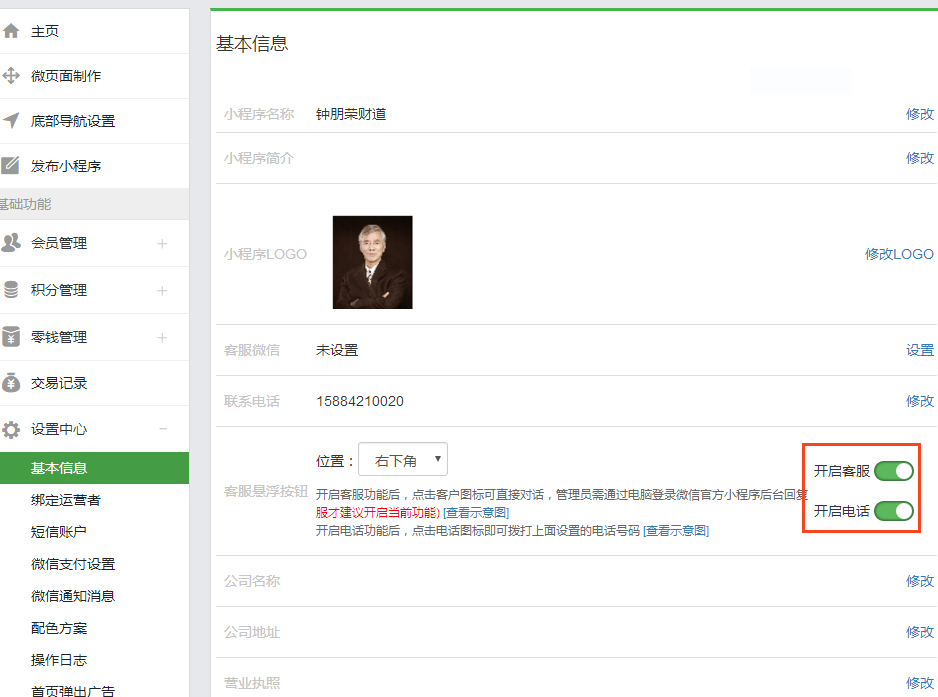Screen dimensions: 938x697
Task: Click the move-arrows icon for 微页面制作
Action: coord(11,76)
